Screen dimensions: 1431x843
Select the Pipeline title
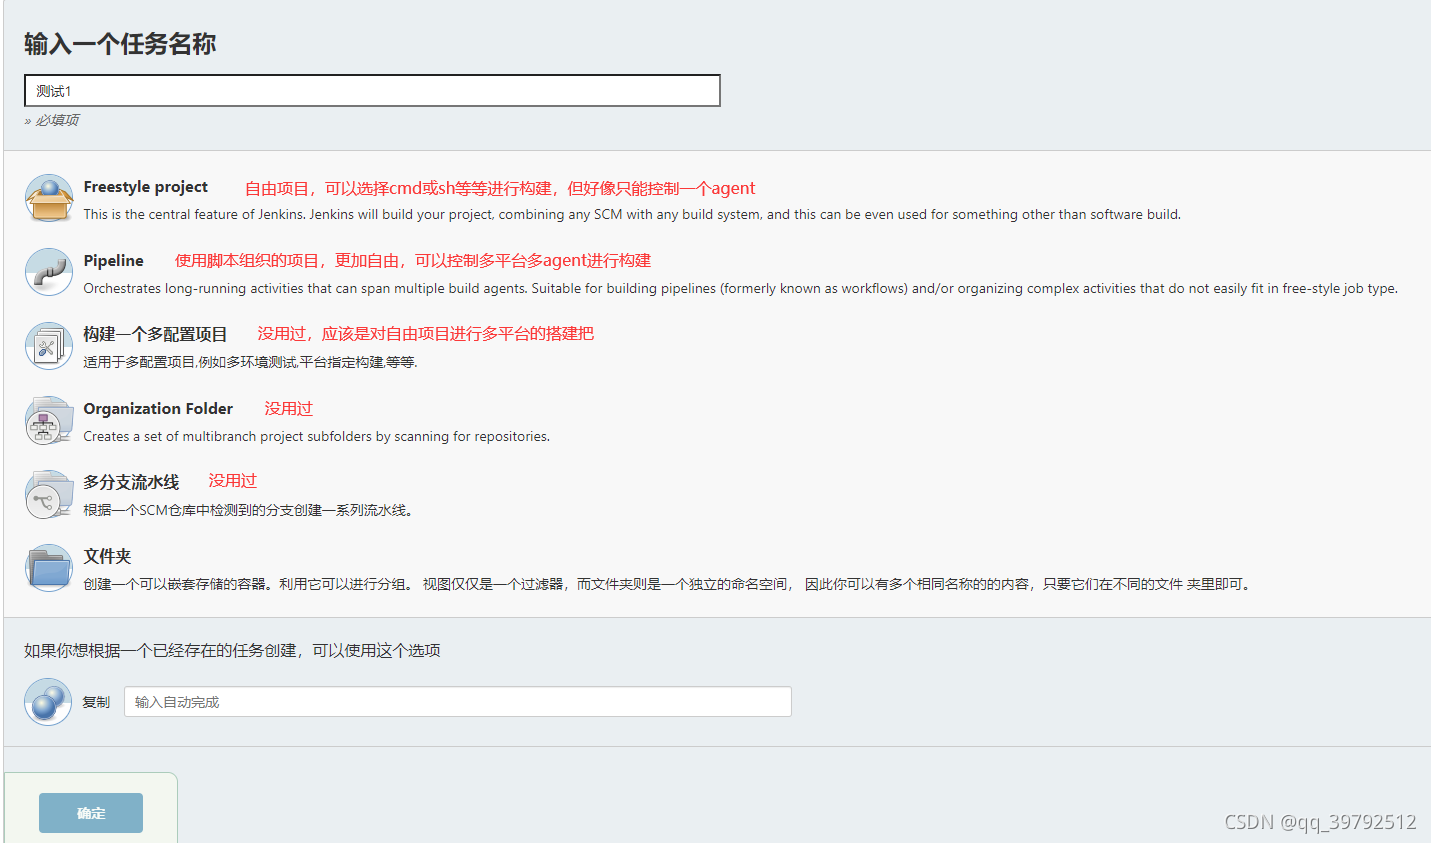[x=114, y=261]
